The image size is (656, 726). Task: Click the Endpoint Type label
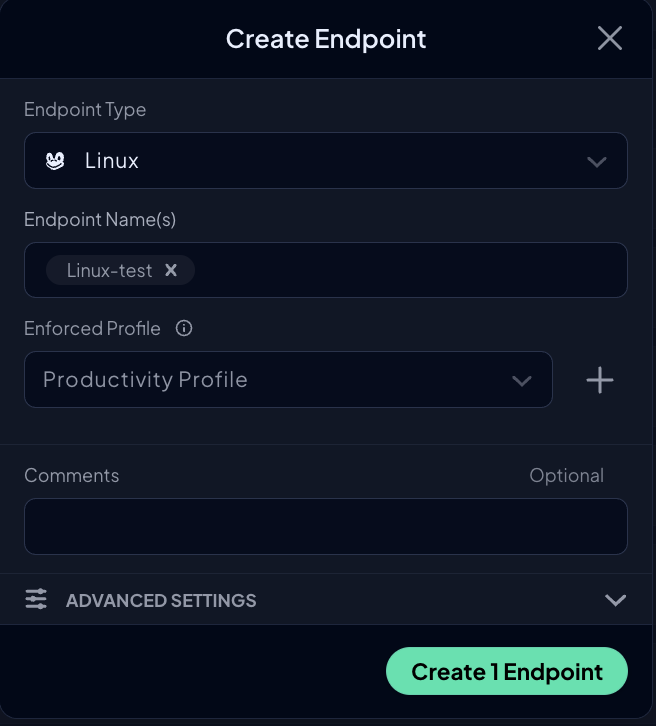pos(85,110)
